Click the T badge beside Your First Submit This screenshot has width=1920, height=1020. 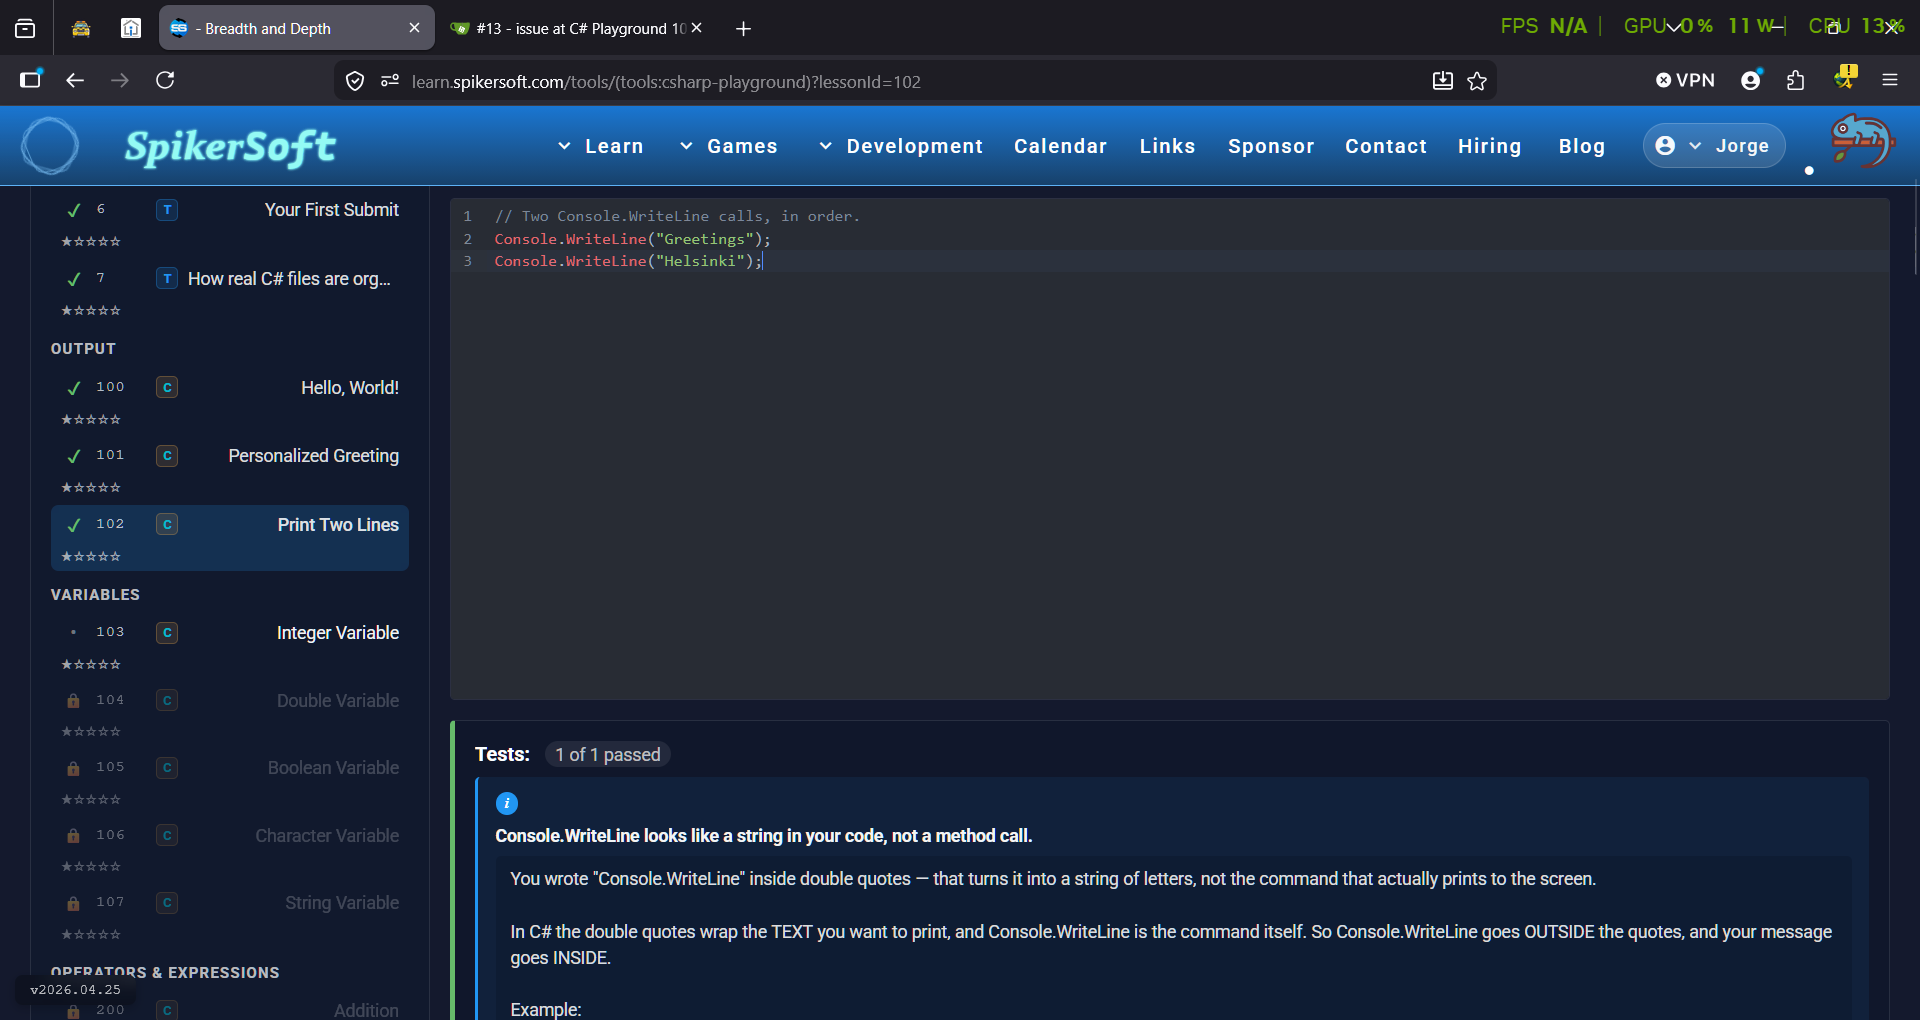pyautogui.click(x=167, y=210)
